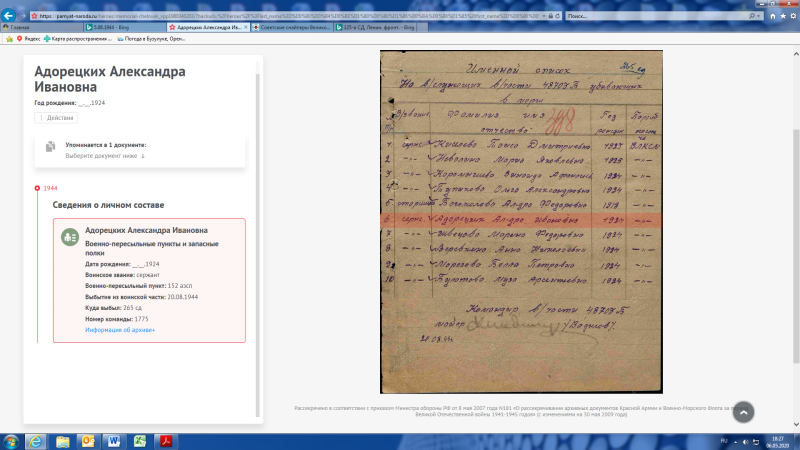800x450 pixels.
Task: Click 'Номер команды: 1775' text
Action: pyautogui.click(x=117, y=319)
